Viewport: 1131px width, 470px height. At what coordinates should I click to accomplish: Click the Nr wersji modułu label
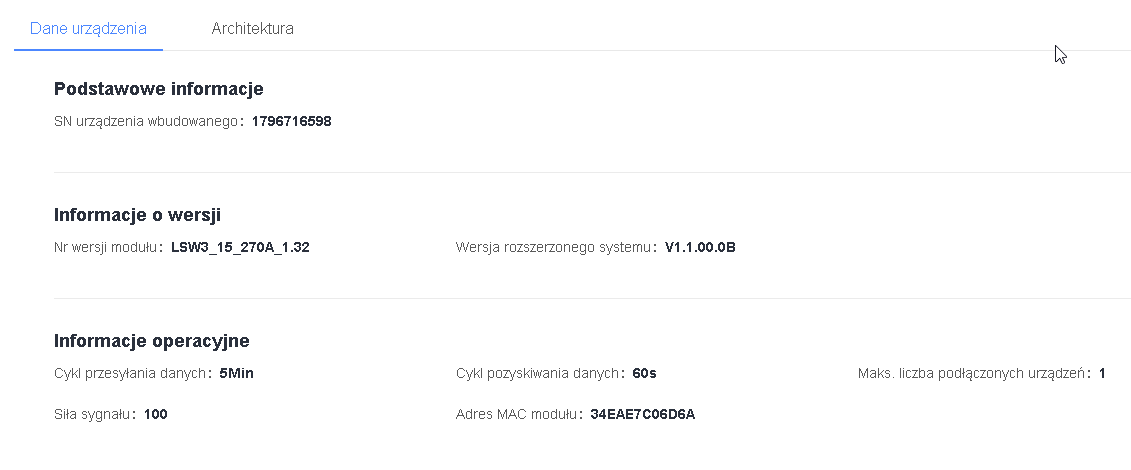[107, 248]
